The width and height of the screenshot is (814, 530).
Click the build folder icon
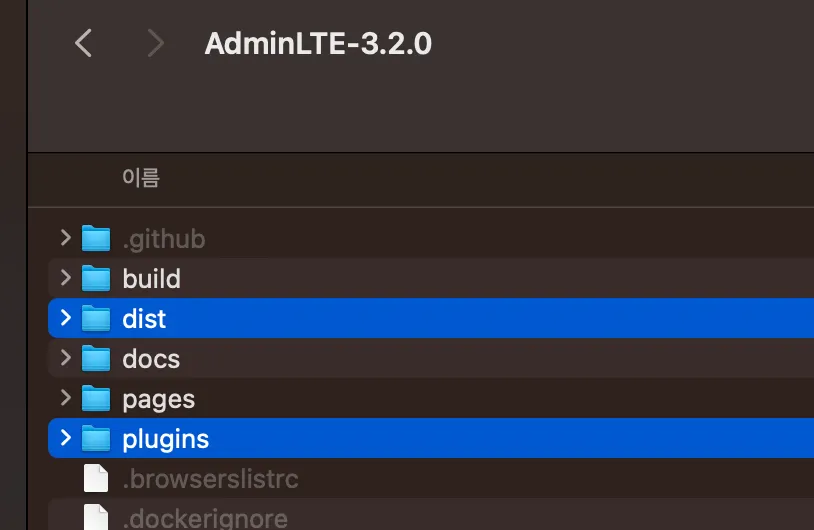[96, 278]
